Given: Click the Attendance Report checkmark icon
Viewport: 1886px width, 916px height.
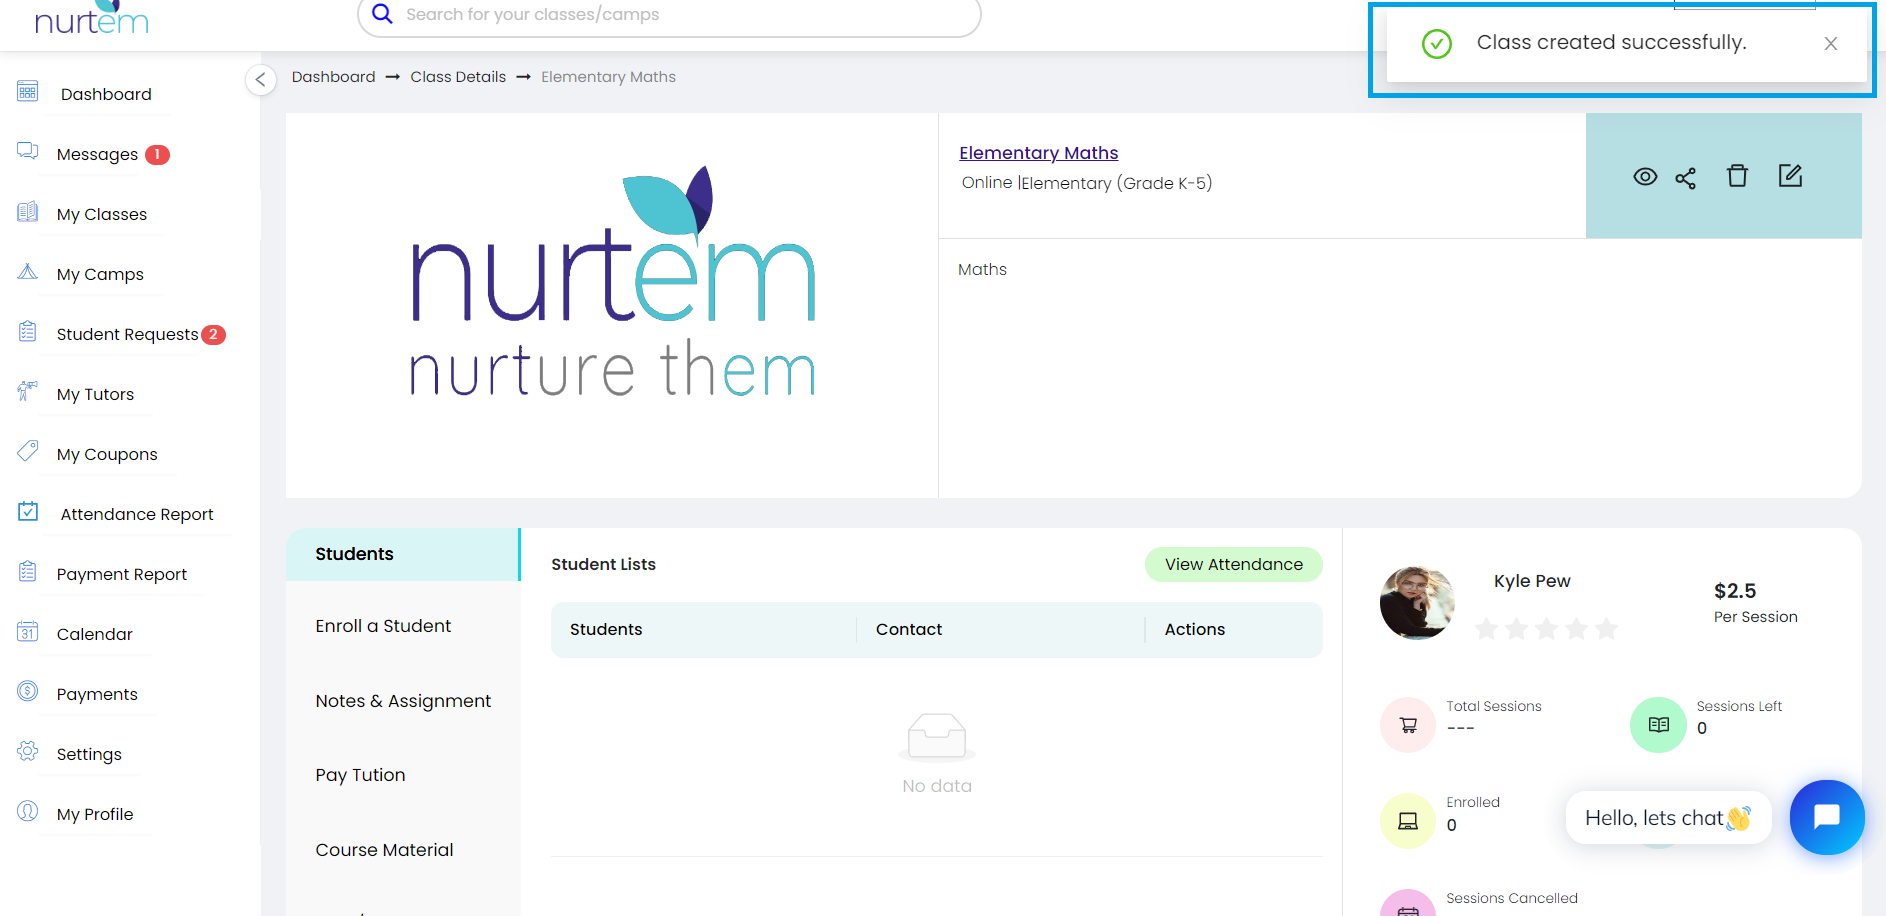Looking at the screenshot, I should coord(28,512).
